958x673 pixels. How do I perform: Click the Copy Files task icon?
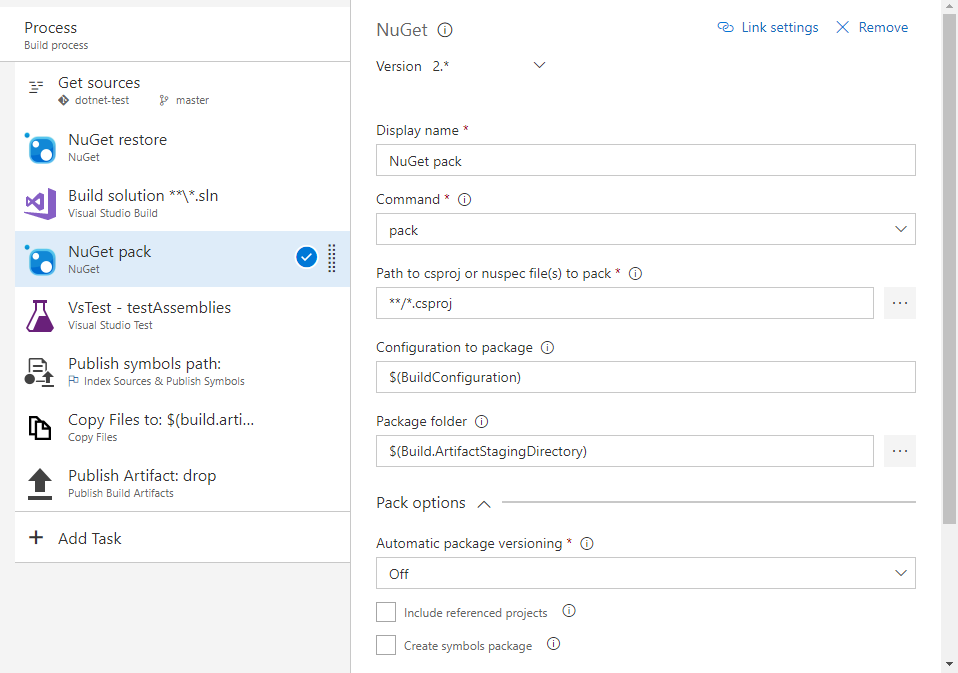pos(40,427)
